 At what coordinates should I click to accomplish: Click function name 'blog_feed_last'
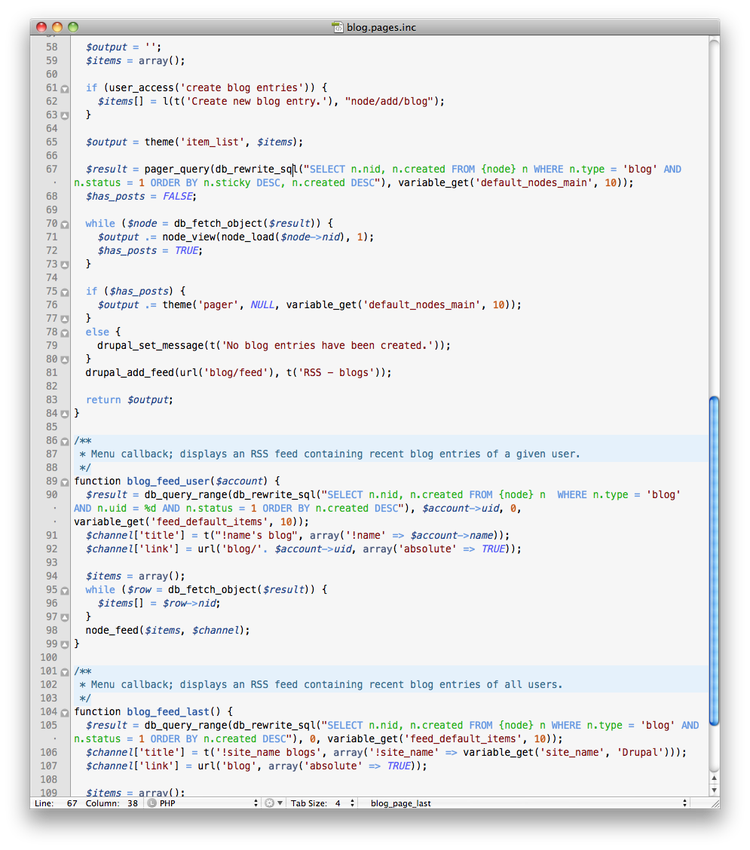tap(168, 711)
